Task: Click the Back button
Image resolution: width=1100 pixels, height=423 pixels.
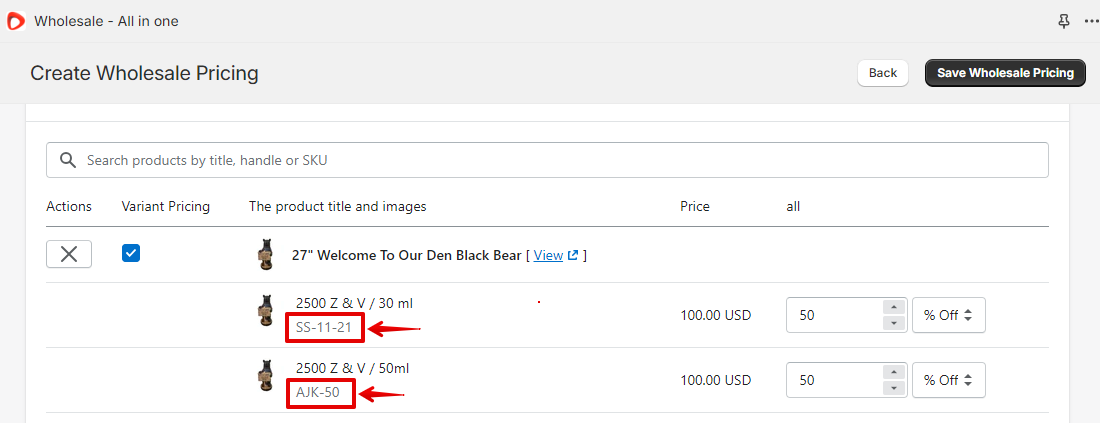Action: (x=883, y=73)
